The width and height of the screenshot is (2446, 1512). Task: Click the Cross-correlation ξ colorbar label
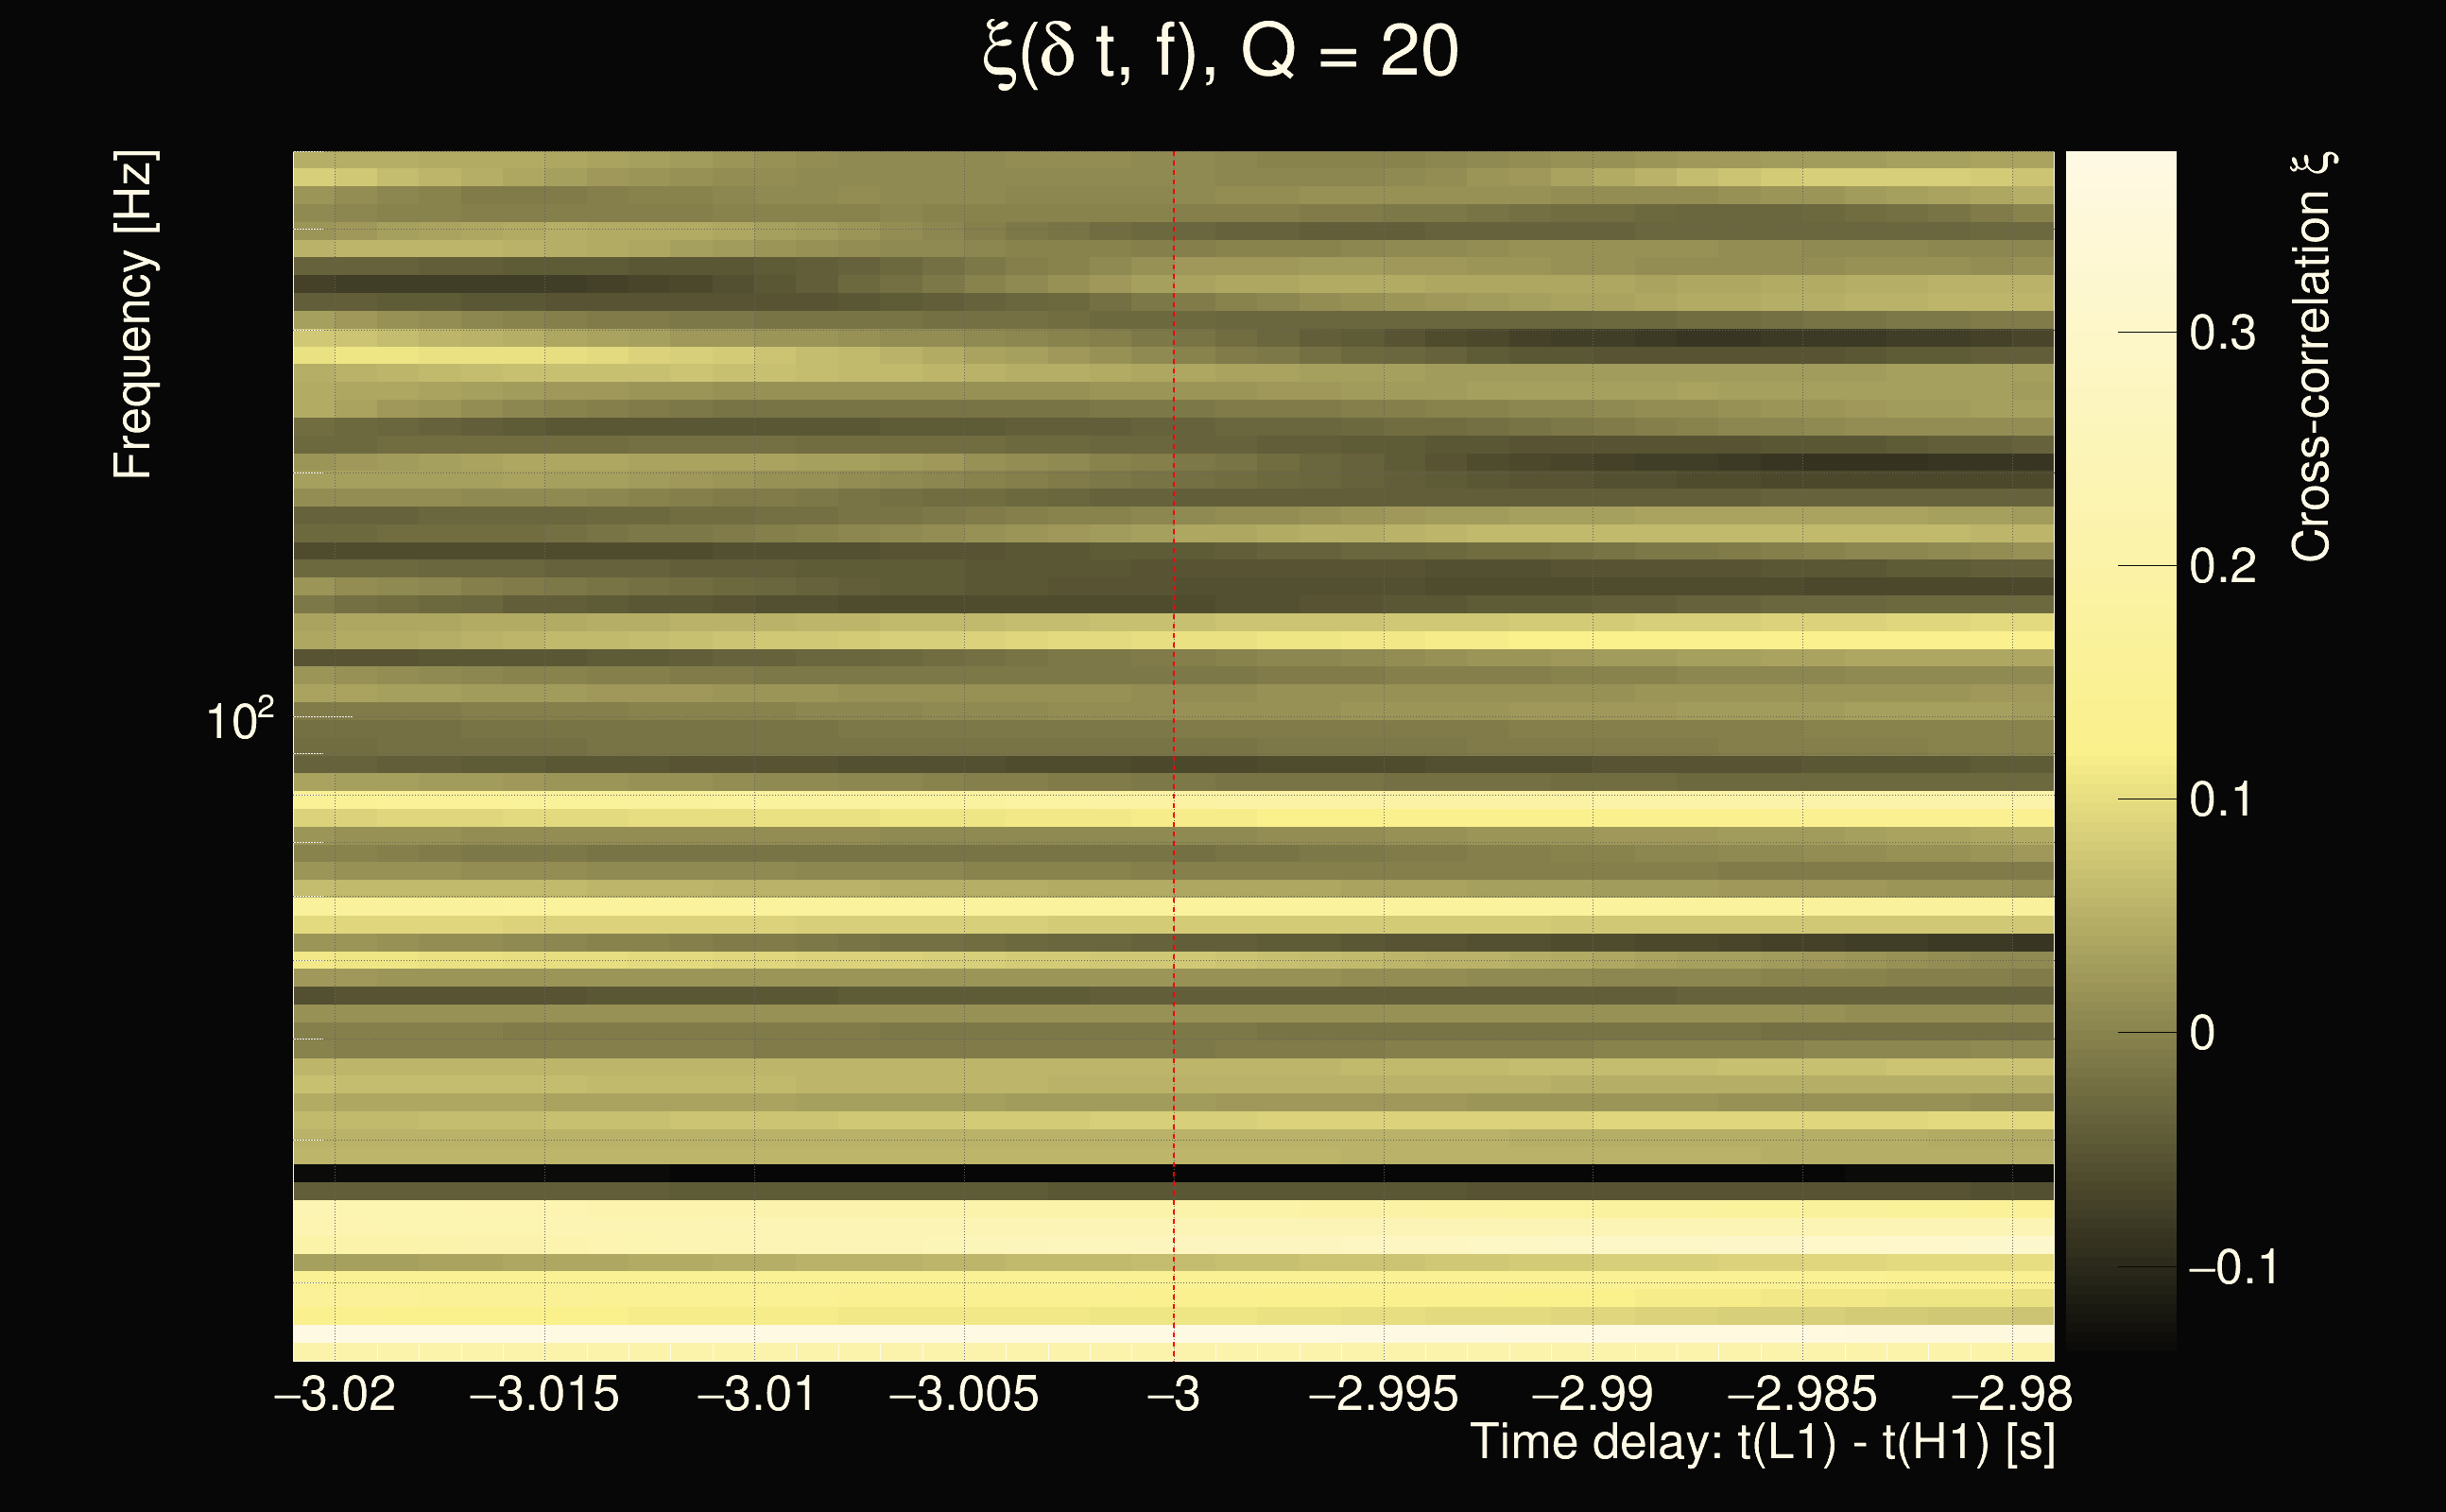pyautogui.click(x=2312, y=357)
